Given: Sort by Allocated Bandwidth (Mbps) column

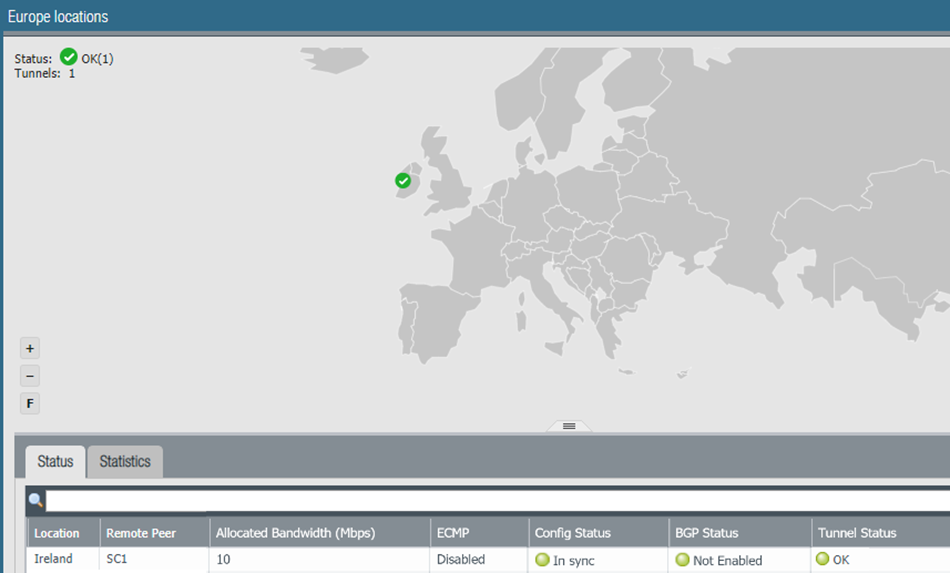Looking at the screenshot, I should (295, 533).
